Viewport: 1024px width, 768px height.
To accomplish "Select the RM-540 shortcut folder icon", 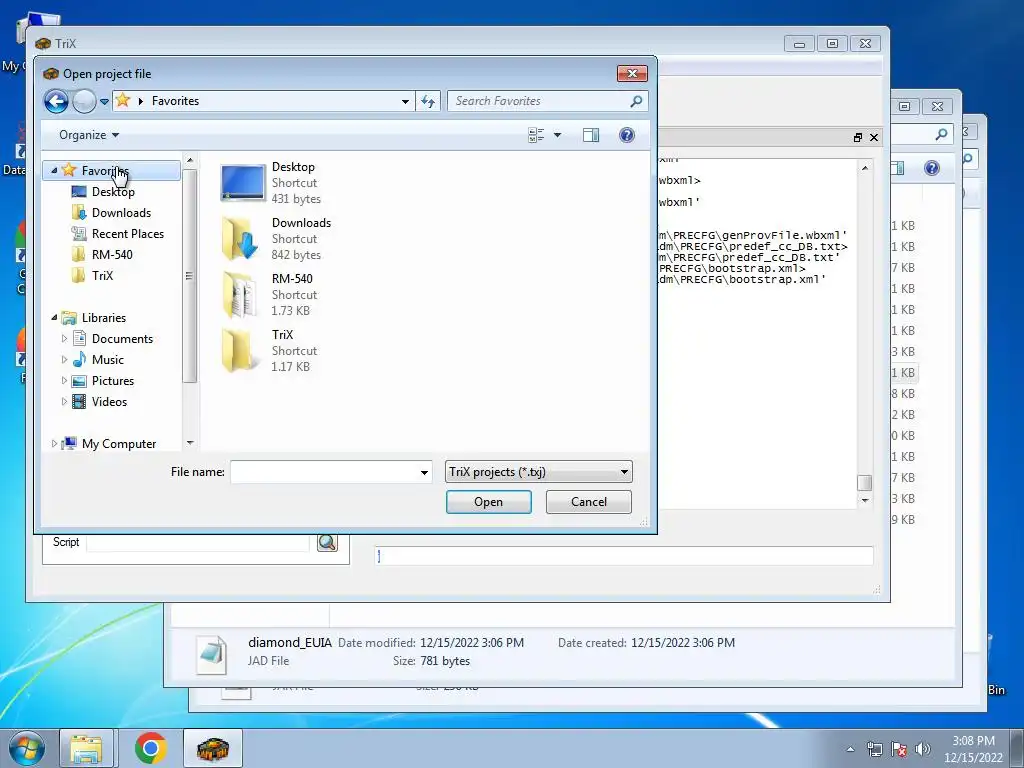I will (x=239, y=295).
